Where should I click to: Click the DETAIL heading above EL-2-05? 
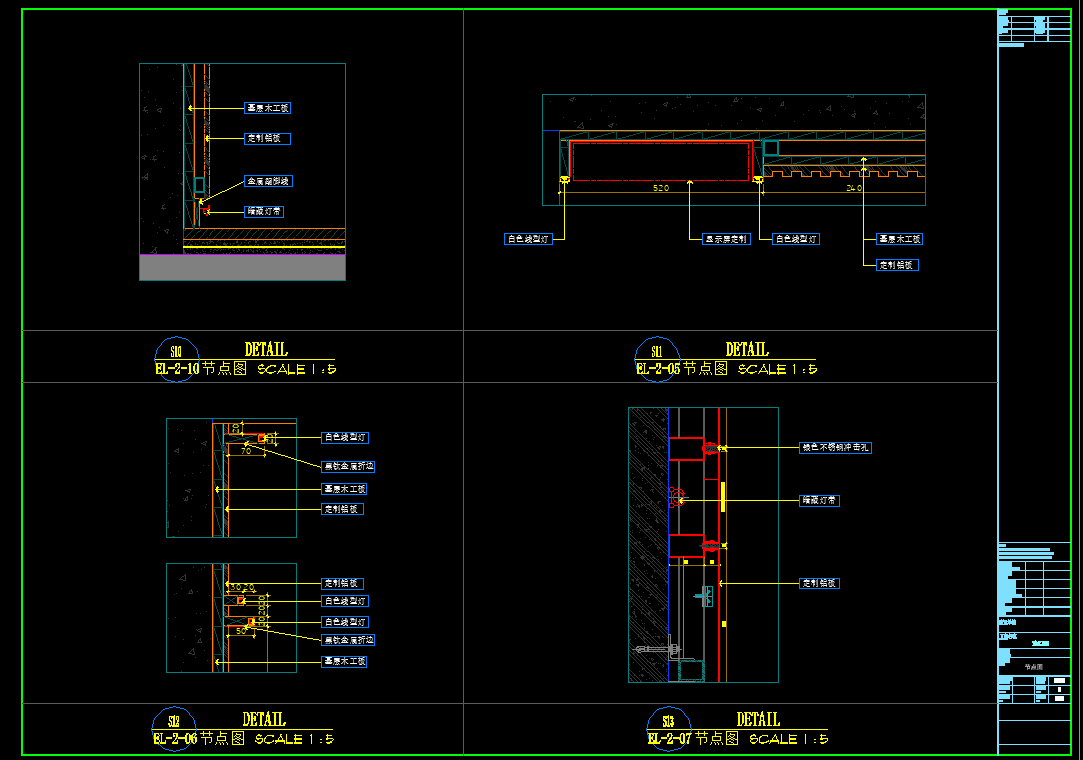point(747,350)
